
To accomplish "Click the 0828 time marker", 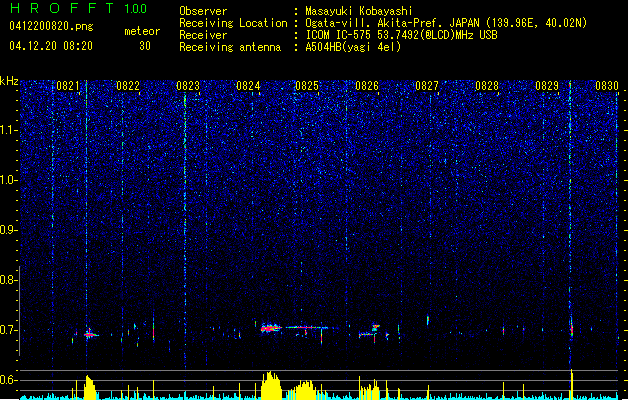I will [487, 86].
